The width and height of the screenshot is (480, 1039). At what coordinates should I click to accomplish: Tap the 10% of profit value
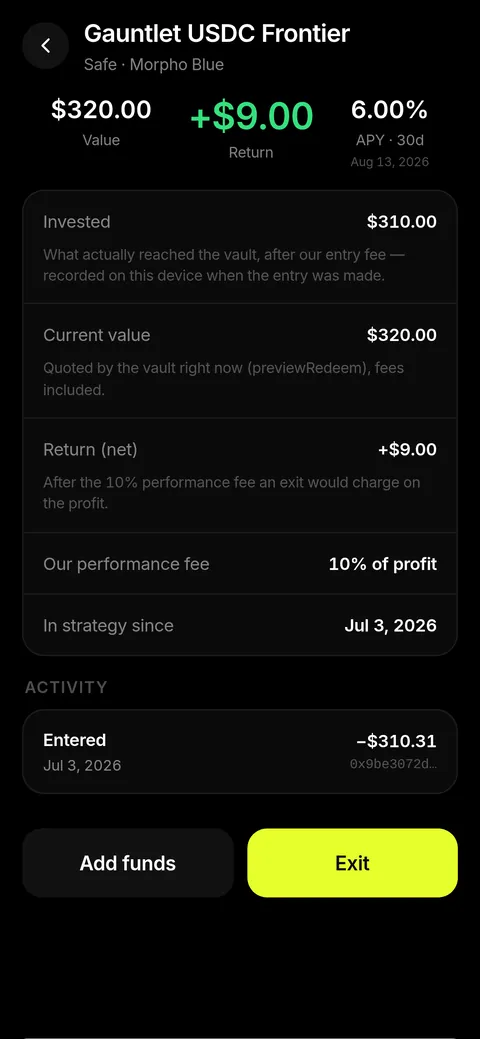383,564
